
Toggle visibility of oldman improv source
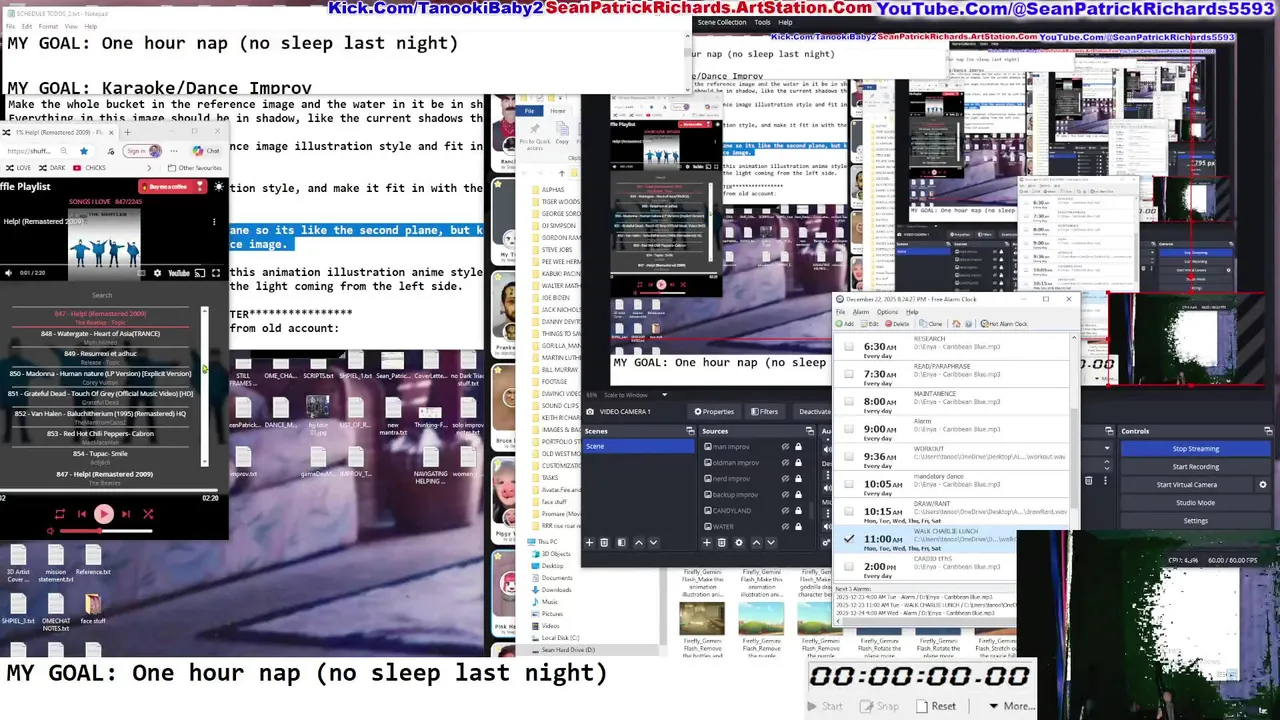(x=785, y=463)
